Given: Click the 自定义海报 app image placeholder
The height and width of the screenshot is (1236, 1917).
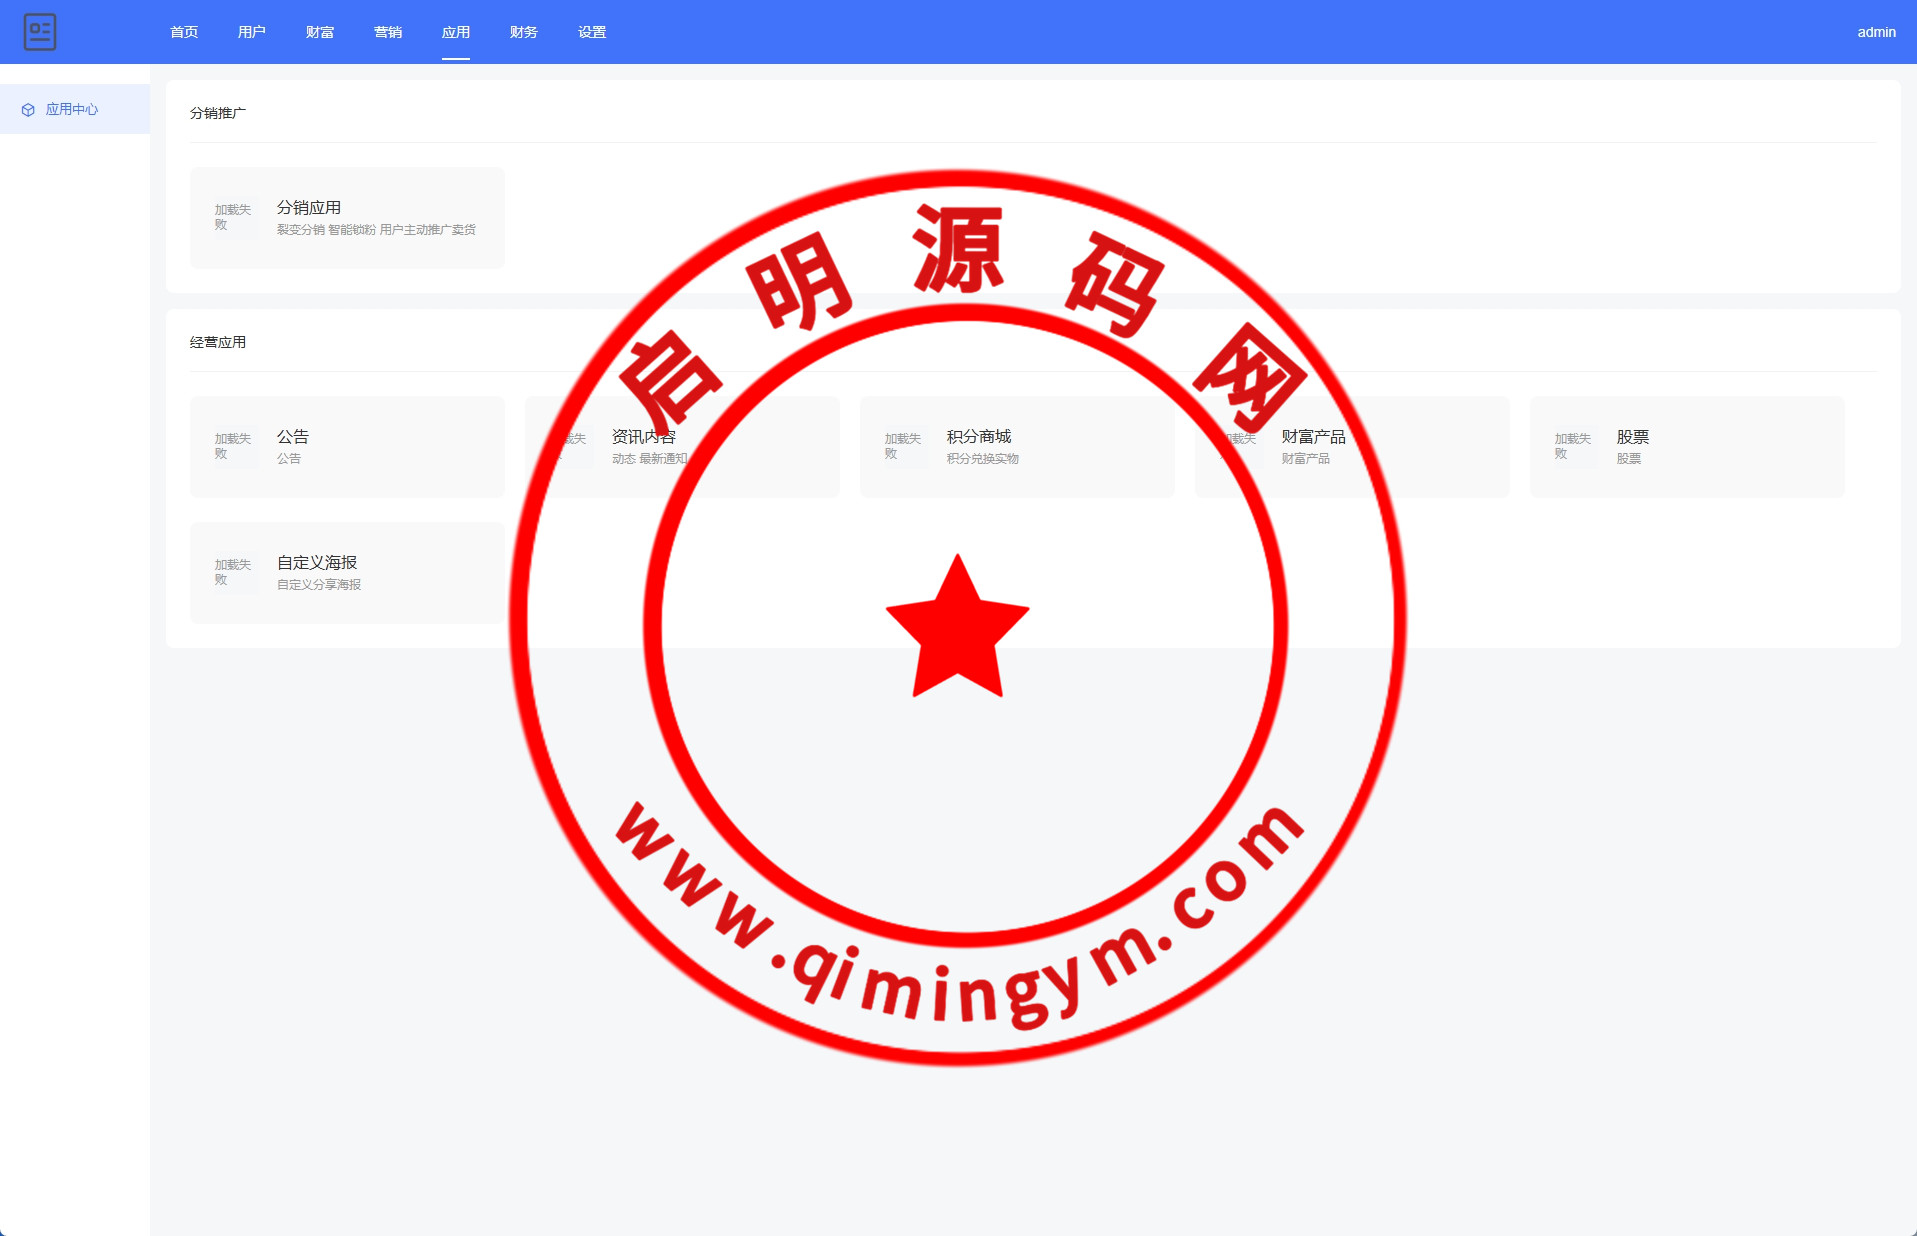Looking at the screenshot, I should [x=234, y=573].
